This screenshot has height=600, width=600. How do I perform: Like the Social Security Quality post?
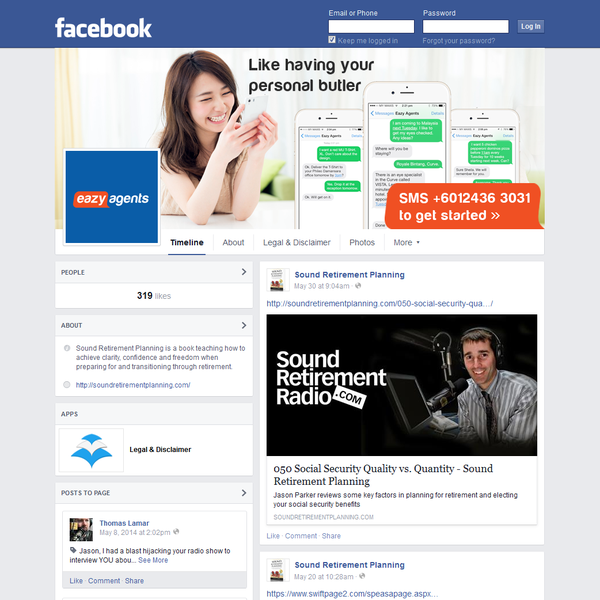point(273,536)
